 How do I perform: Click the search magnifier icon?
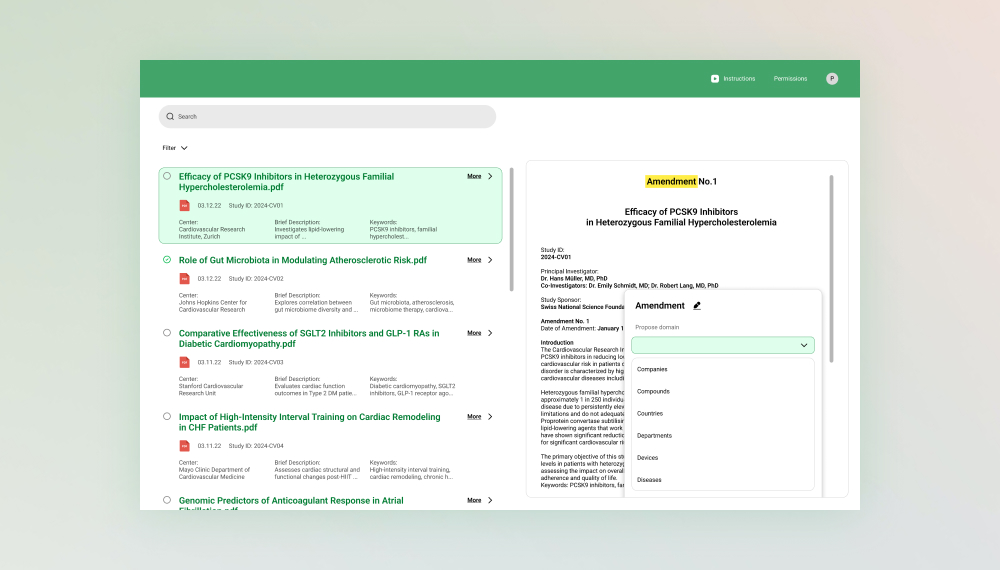pyautogui.click(x=170, y=117)
